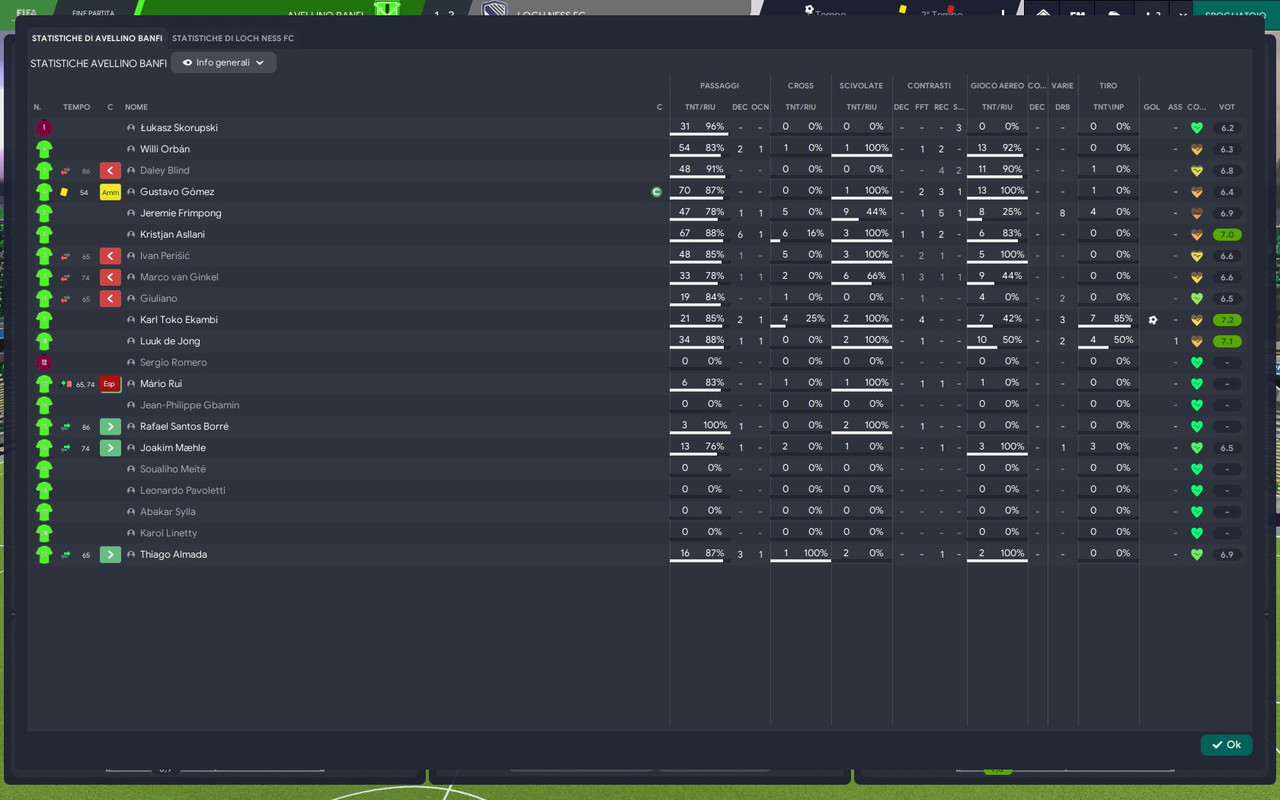1280x800 pixels.
Task: Click rating 7.0 badge for Kristjan Asllani
Action: click(x=1227, y=235)
